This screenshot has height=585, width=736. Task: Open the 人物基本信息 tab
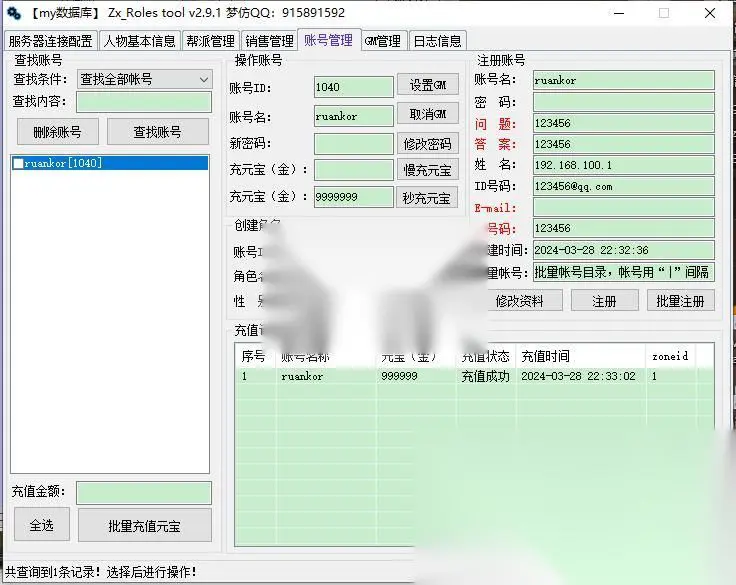(139, 41)
